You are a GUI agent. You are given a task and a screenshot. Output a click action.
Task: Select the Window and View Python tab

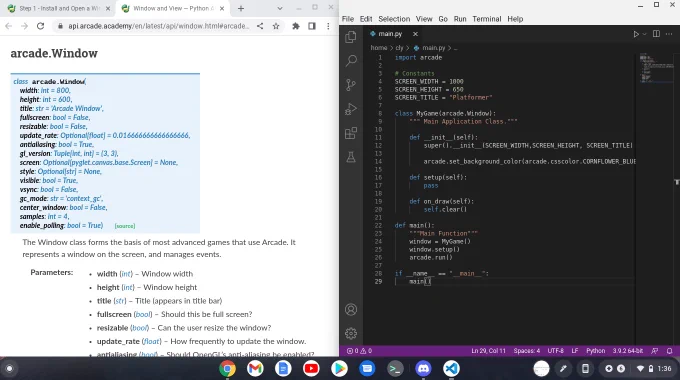pyautogui.click(x=173, y=8)
